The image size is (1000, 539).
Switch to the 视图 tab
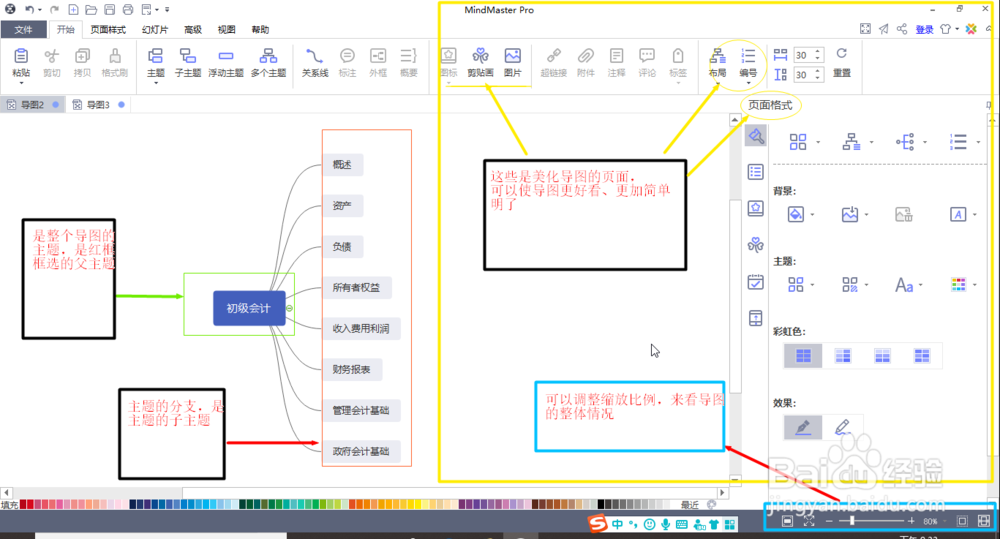(x=226, y=29)
